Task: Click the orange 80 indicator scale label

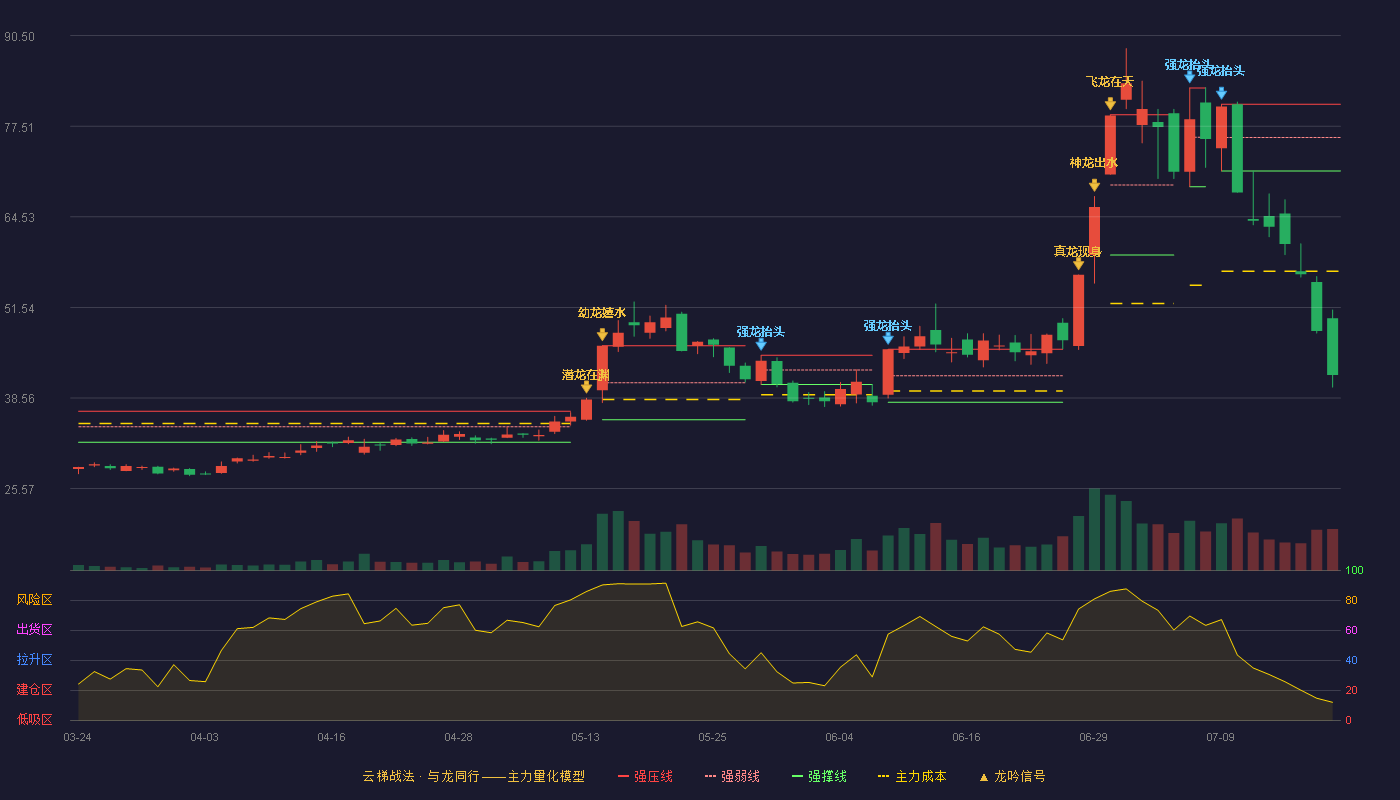Action: point(1351,600)
